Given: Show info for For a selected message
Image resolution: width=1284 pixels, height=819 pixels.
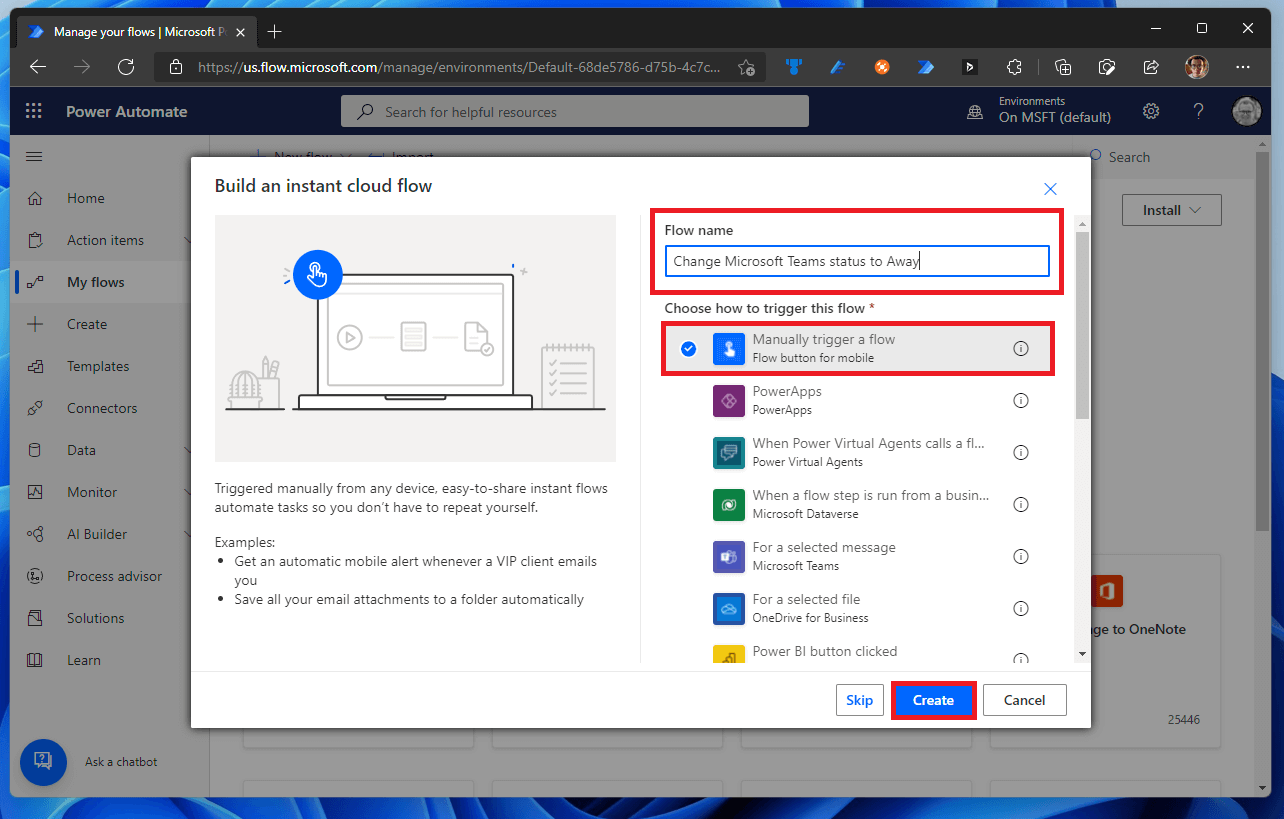Looking at the screenshot, I should [1021, 557].
